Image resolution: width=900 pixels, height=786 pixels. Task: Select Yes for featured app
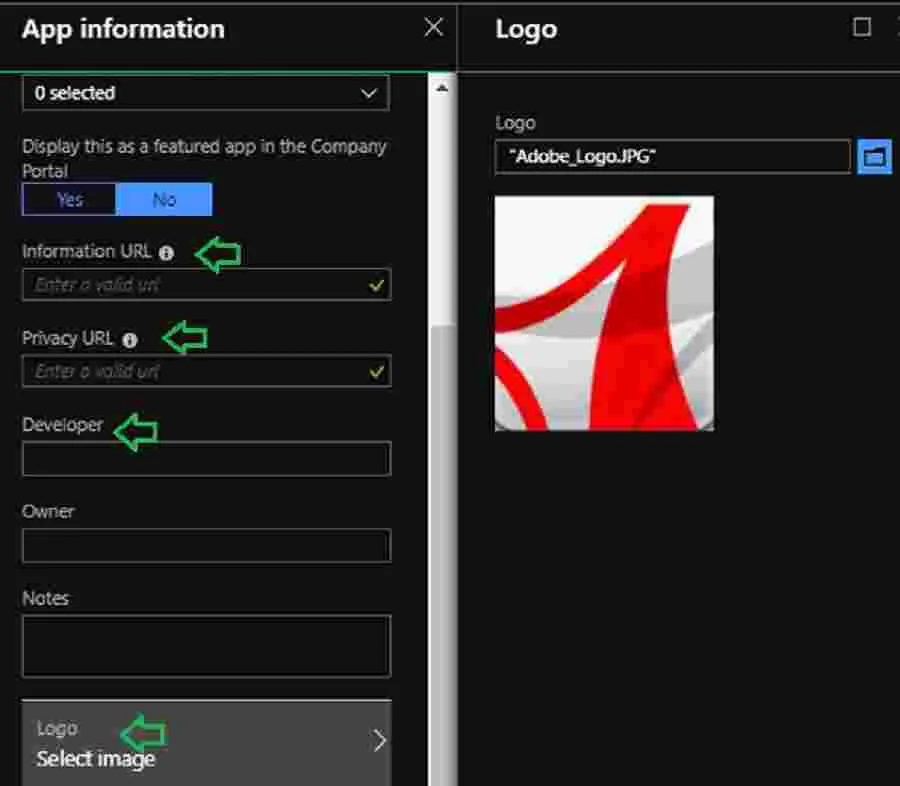[69, 200]
